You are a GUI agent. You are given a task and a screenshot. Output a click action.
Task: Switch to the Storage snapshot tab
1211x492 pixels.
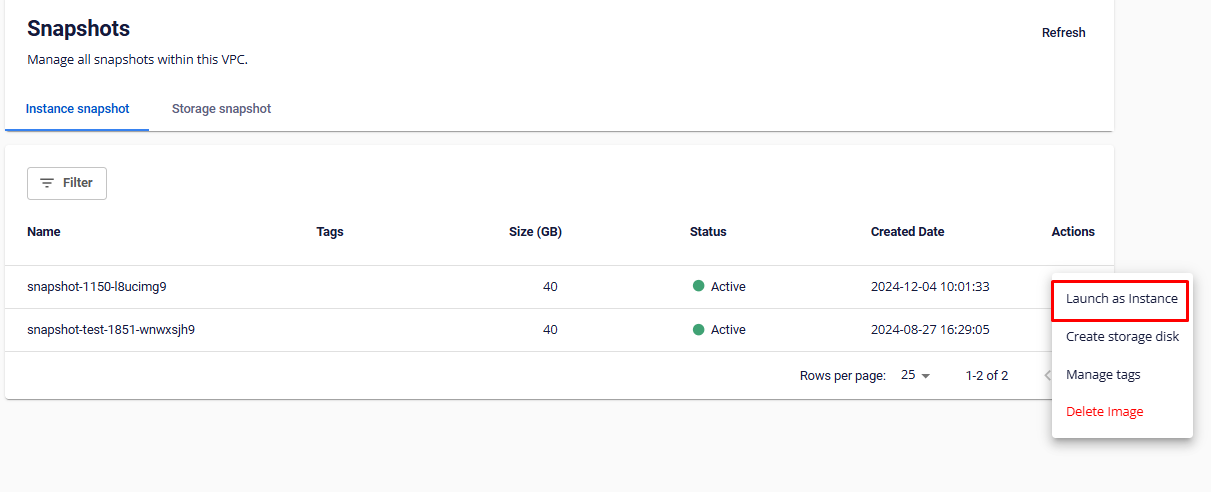pos(221,109)
